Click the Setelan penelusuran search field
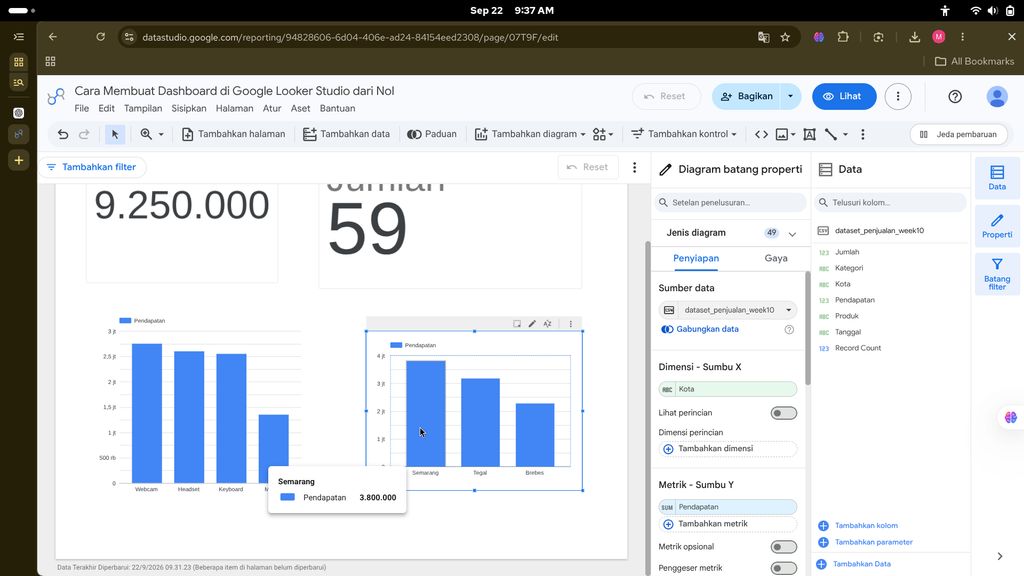 730,202
